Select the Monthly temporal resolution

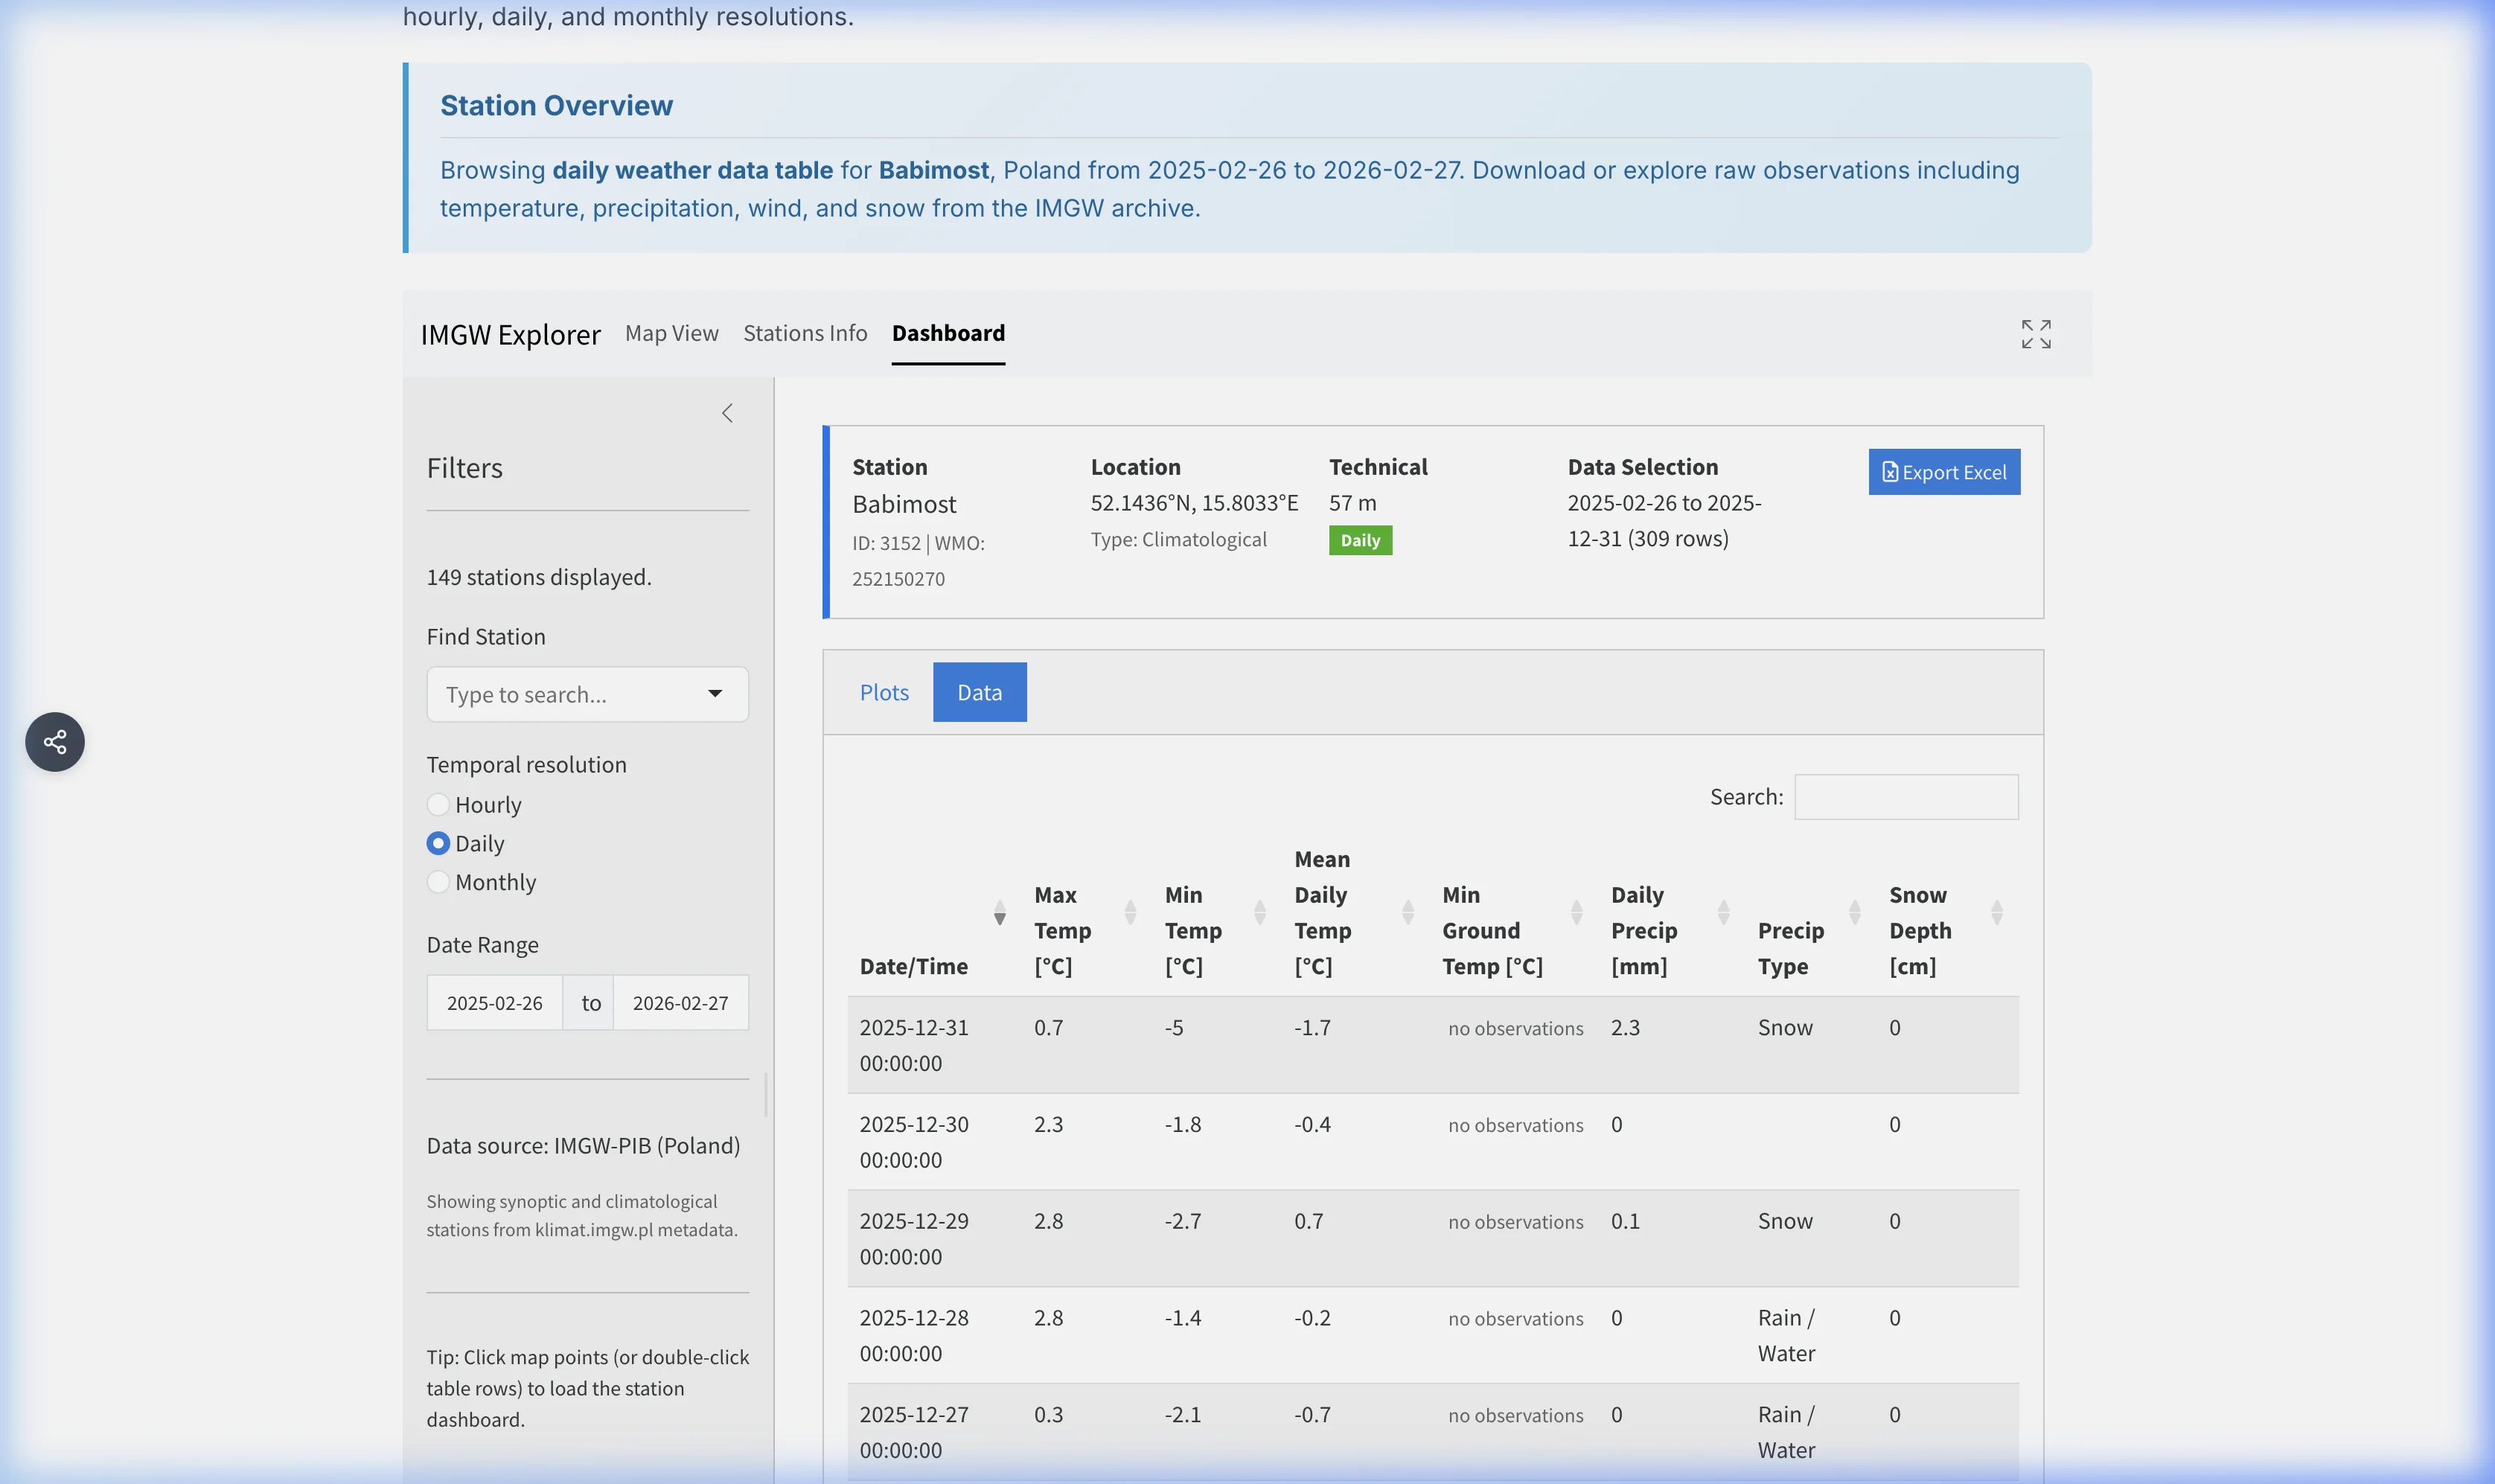pos(438,882)
